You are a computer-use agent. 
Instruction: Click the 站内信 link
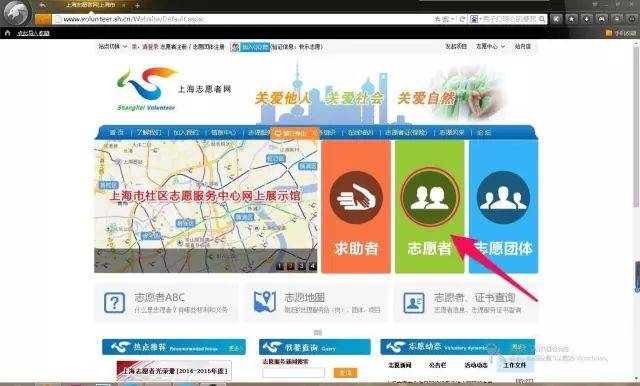(523, 47)
